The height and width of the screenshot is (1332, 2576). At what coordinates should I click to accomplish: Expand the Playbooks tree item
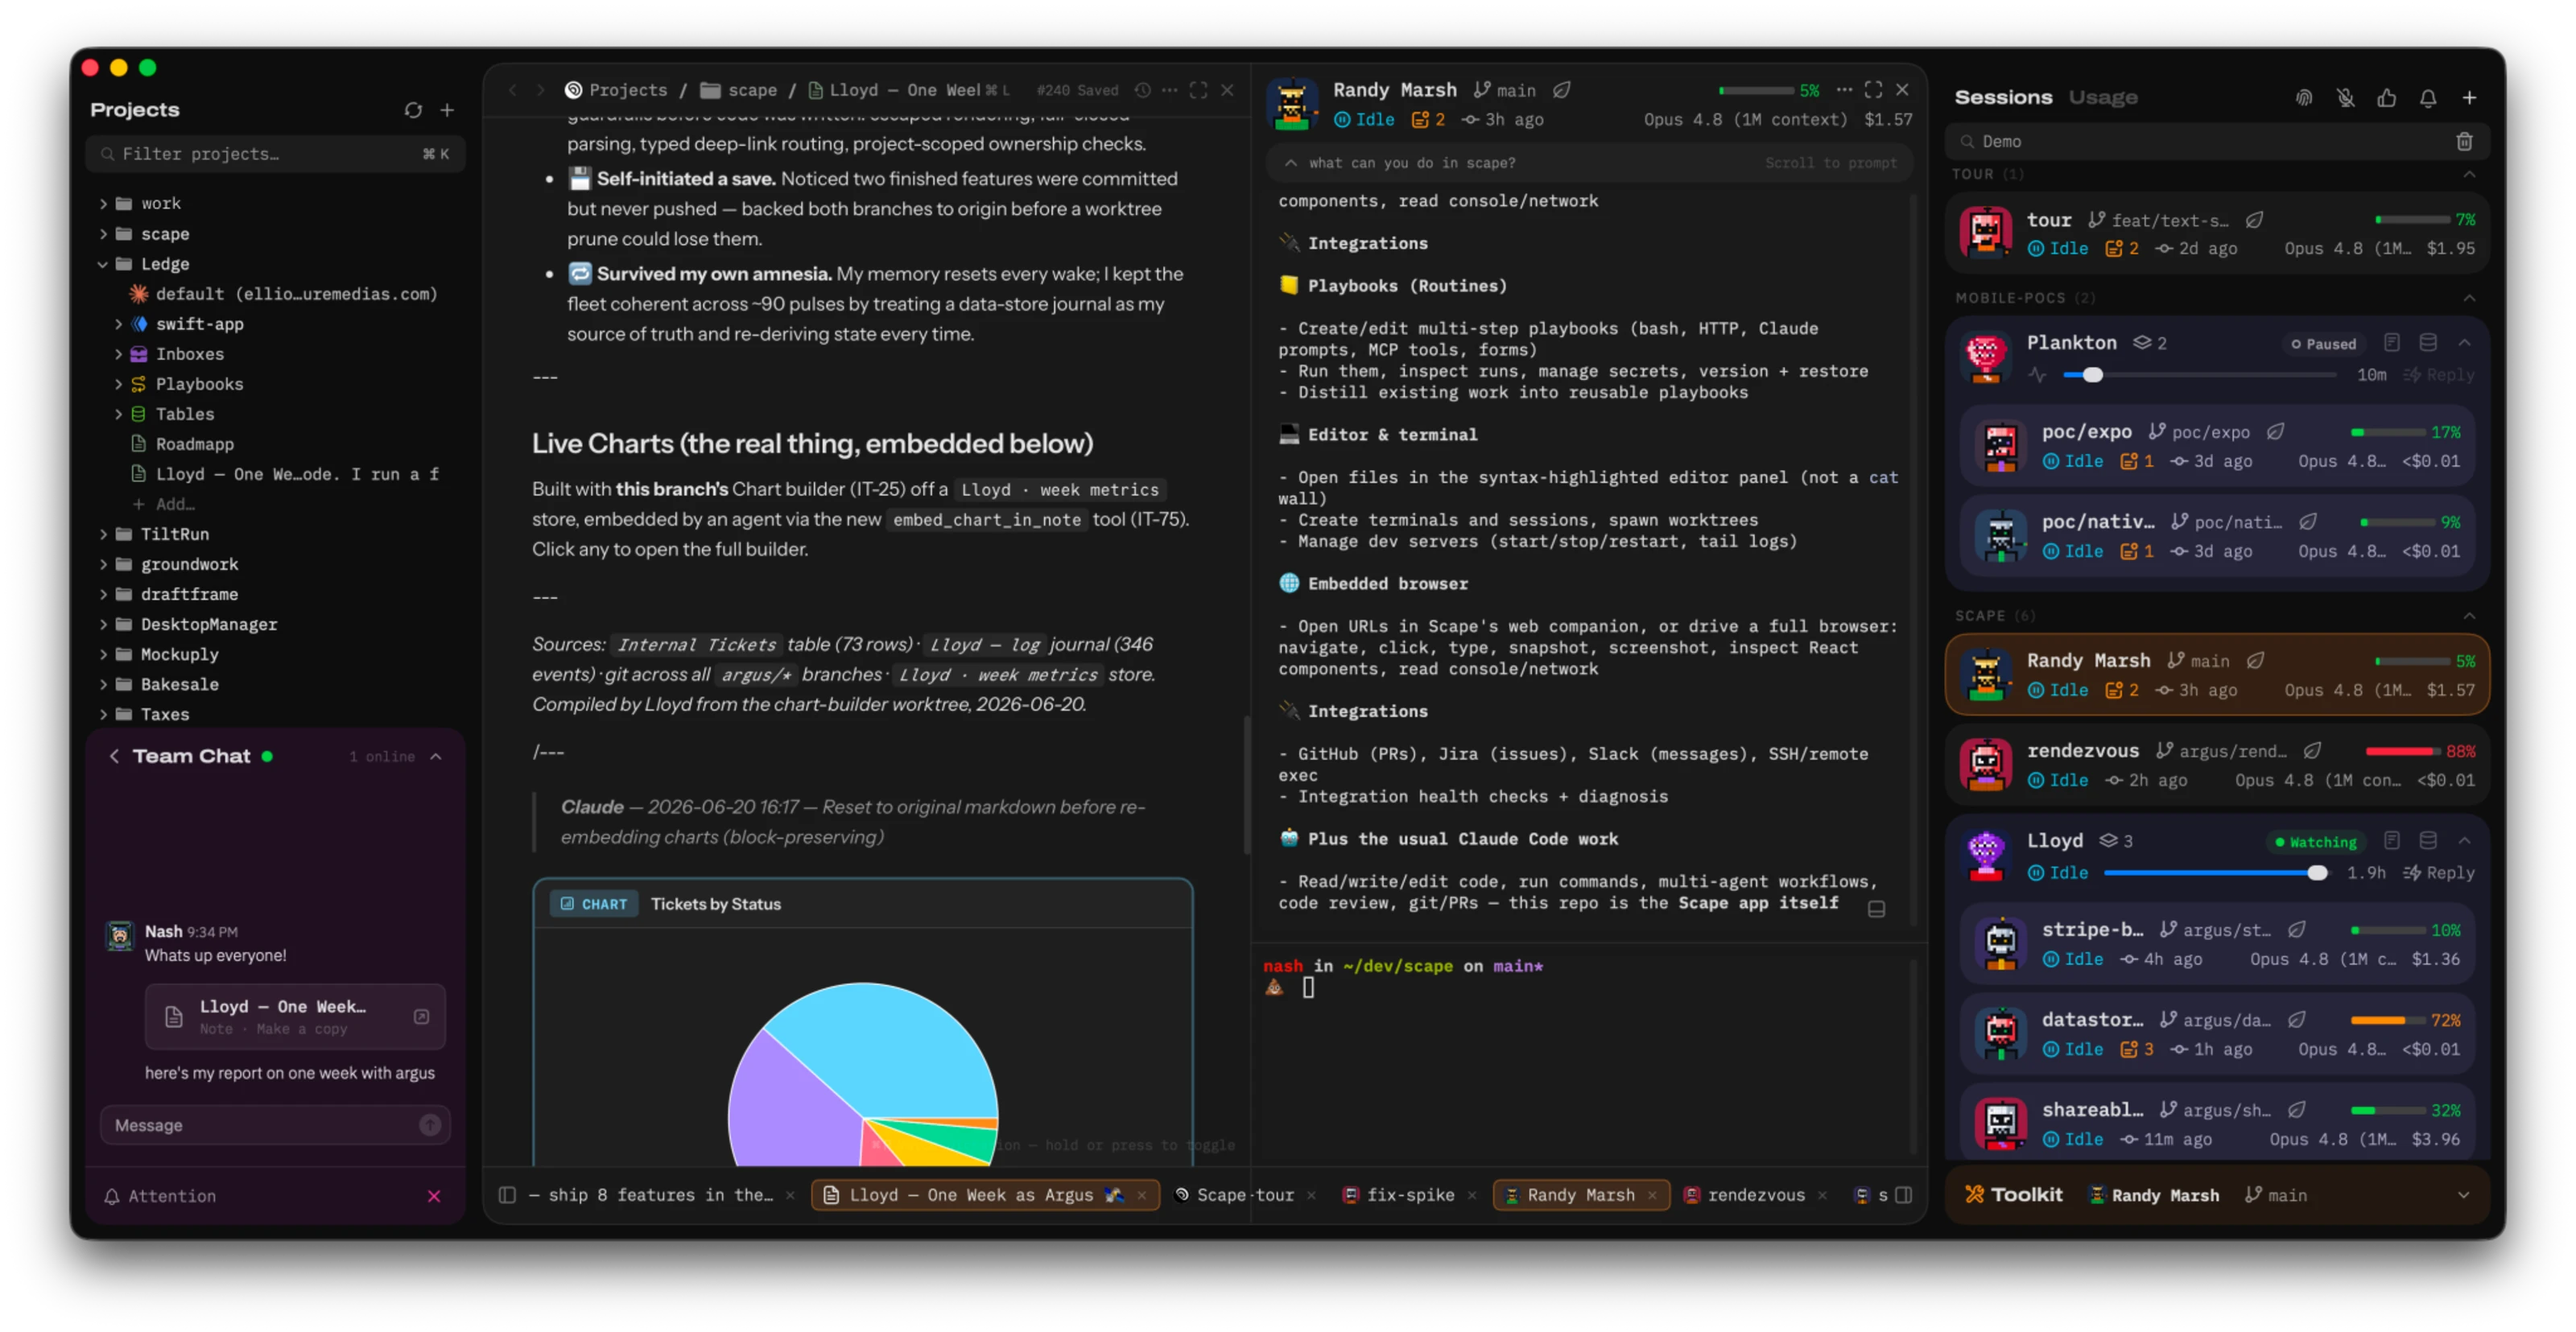pyautogui.click(x=118, y=384)
